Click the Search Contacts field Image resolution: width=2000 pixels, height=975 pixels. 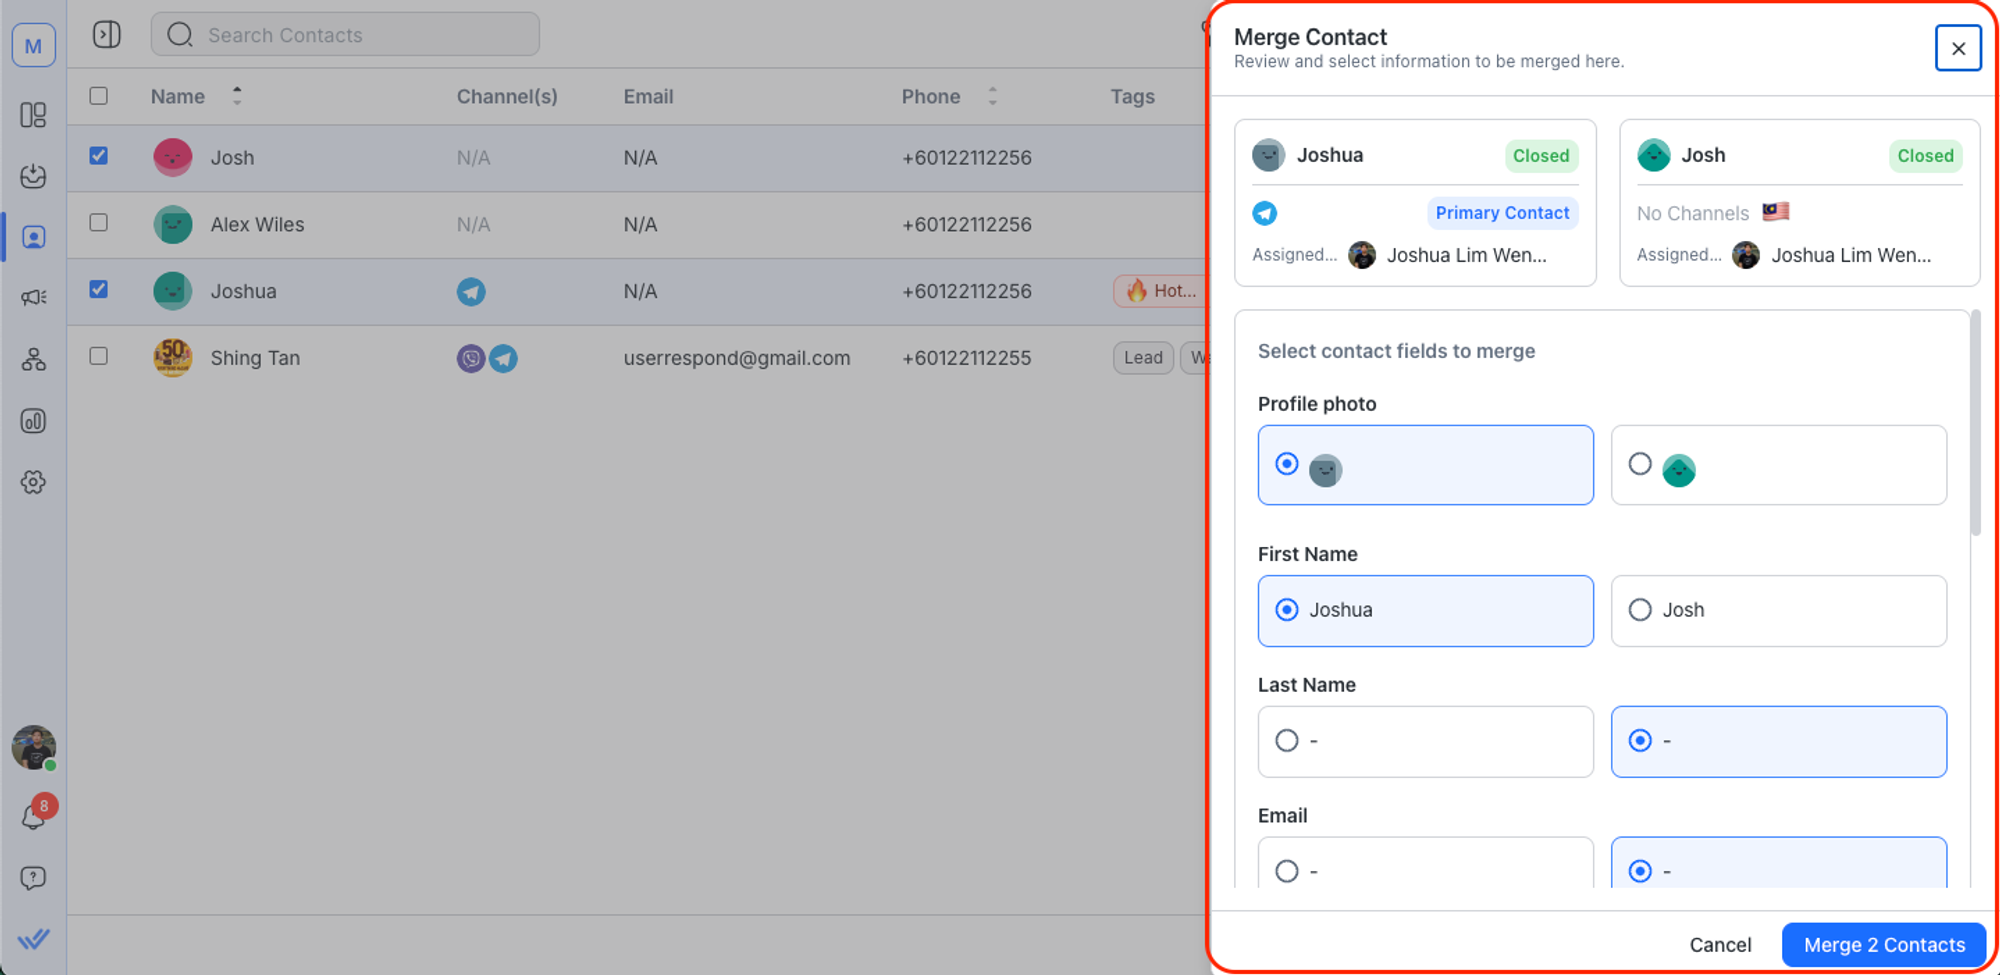point(345,34)
